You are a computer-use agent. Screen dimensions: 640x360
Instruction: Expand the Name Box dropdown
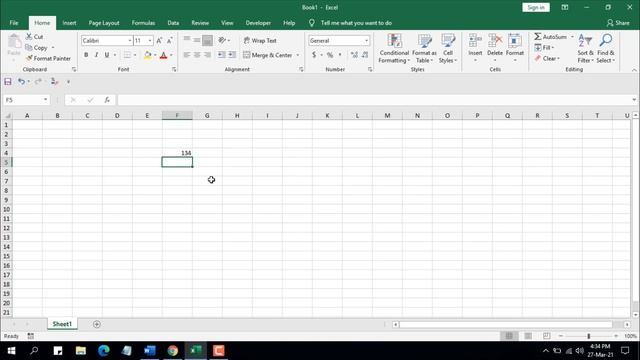coord(45,100)
